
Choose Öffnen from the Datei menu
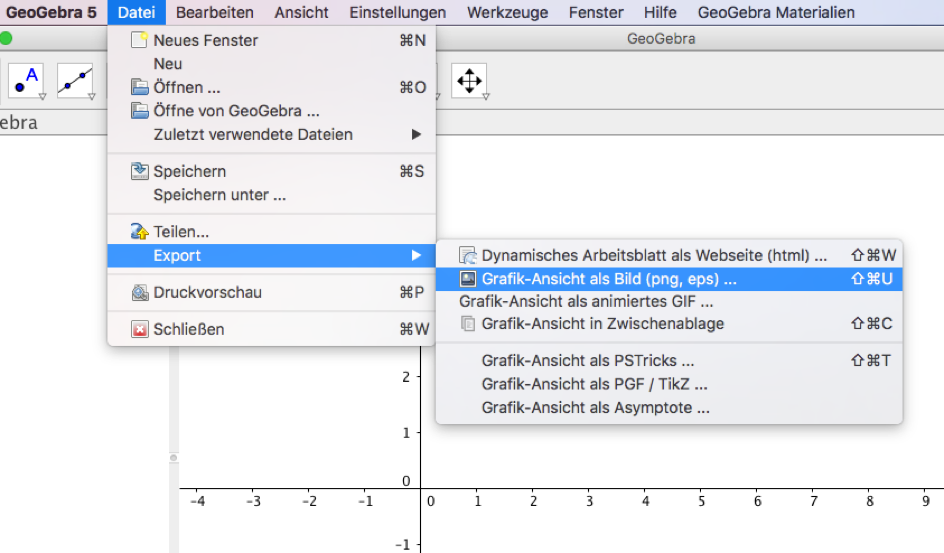coord(186,87)
